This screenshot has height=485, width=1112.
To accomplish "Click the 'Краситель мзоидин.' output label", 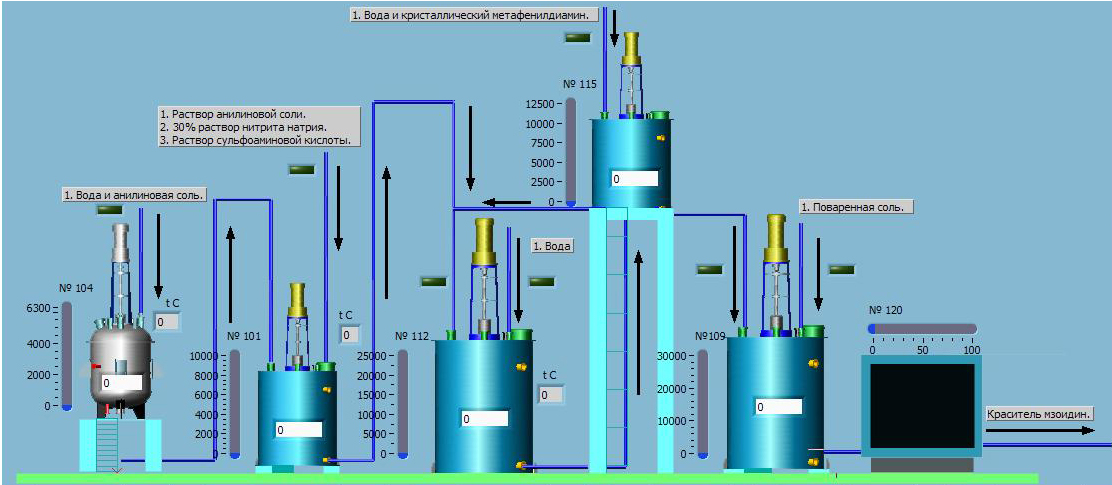I will (1039, 414).
